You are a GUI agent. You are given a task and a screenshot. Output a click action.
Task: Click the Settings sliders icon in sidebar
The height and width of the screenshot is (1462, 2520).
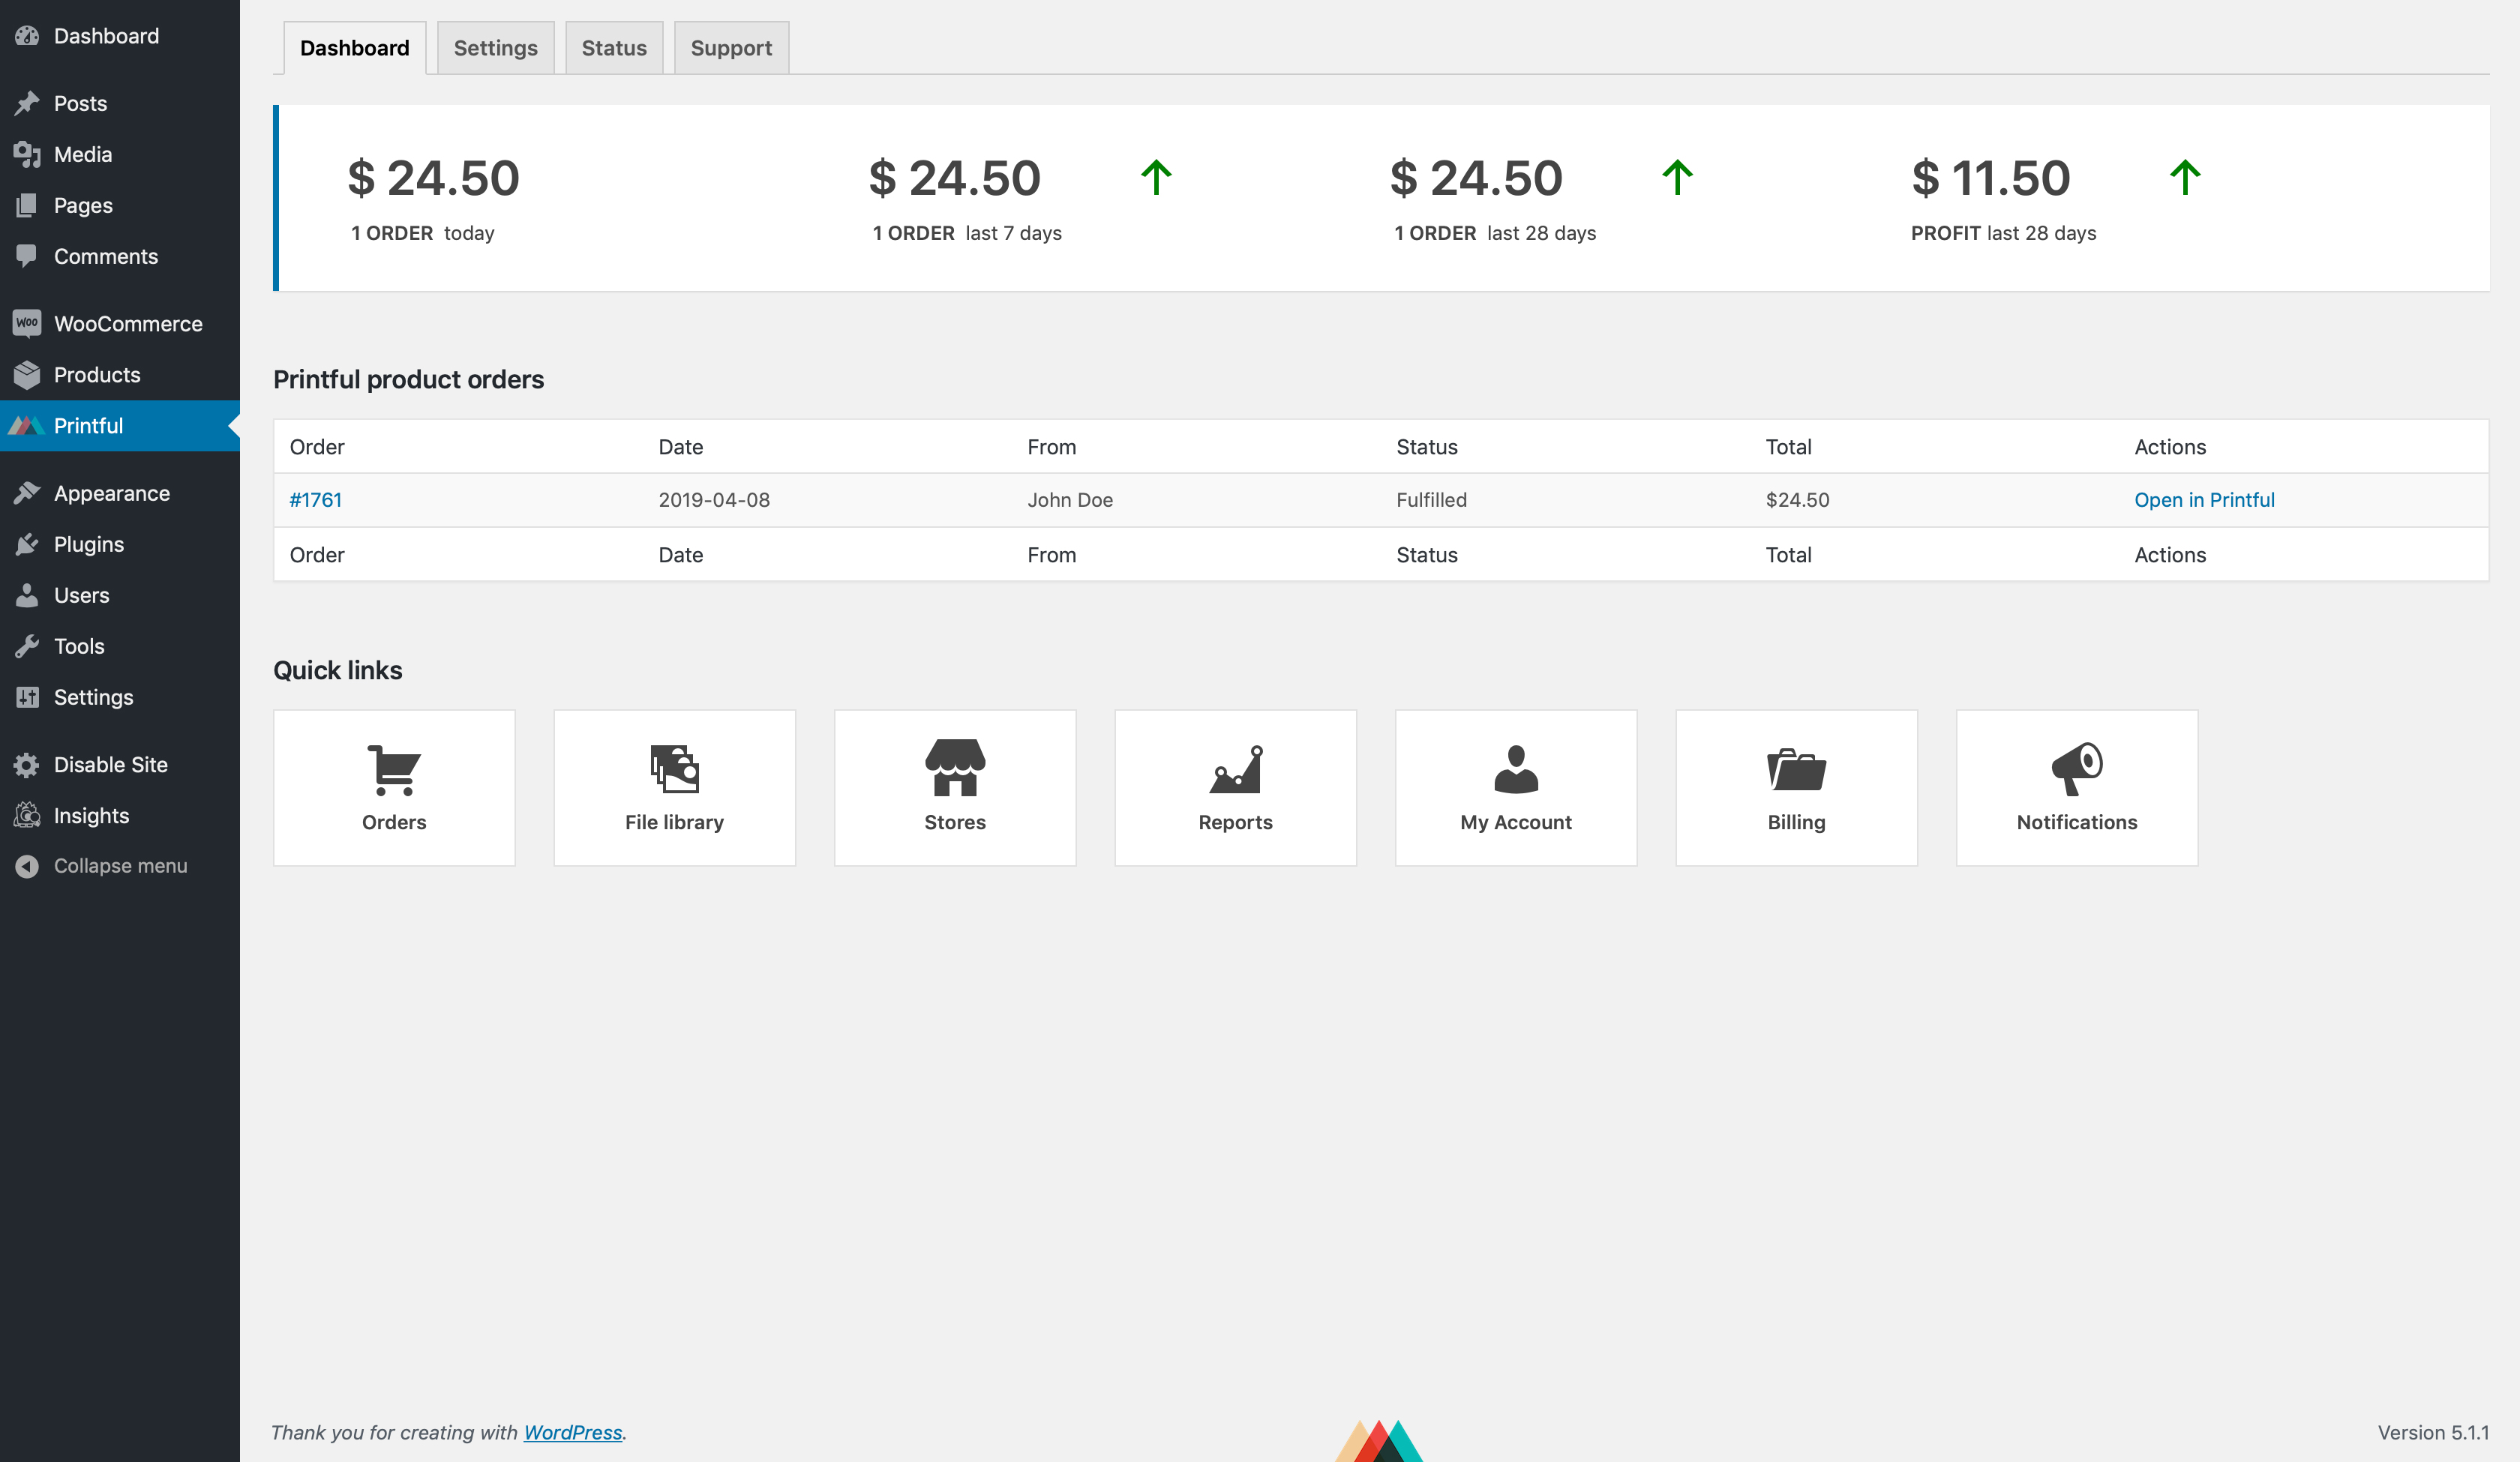coord(27,697)
